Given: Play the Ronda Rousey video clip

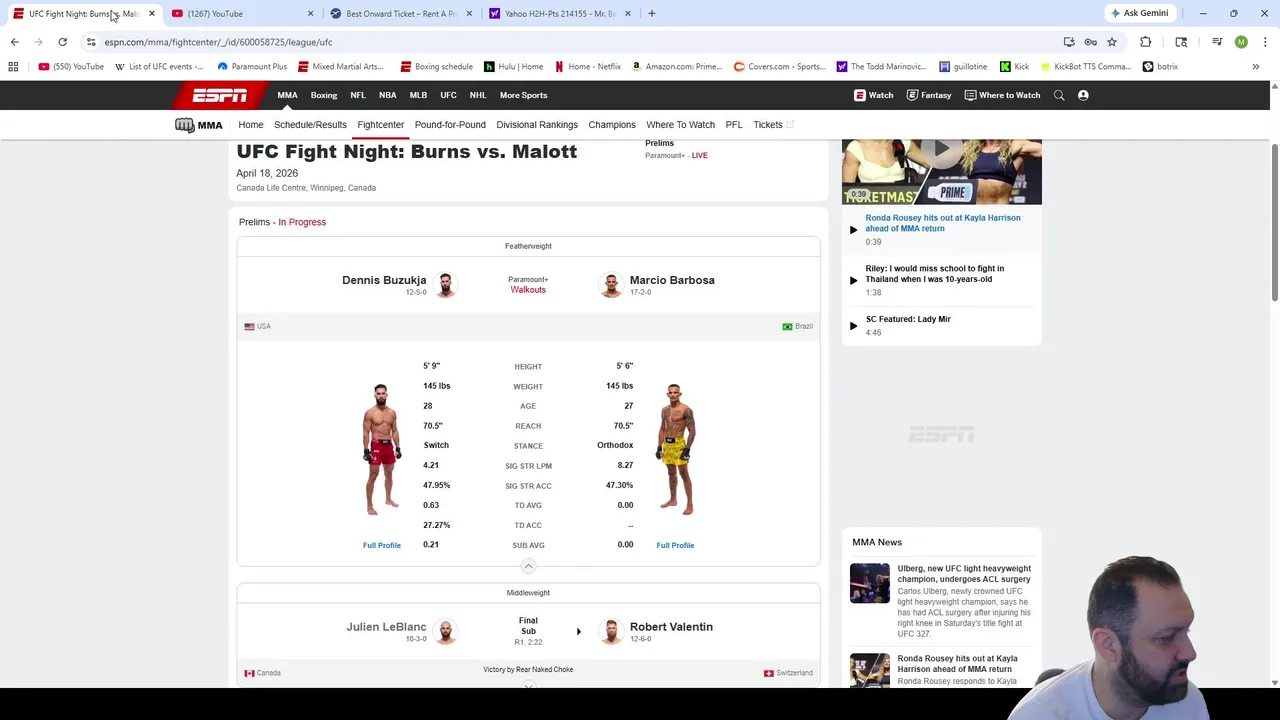Looking at the screenshot, I should click(x=853, y=230).
